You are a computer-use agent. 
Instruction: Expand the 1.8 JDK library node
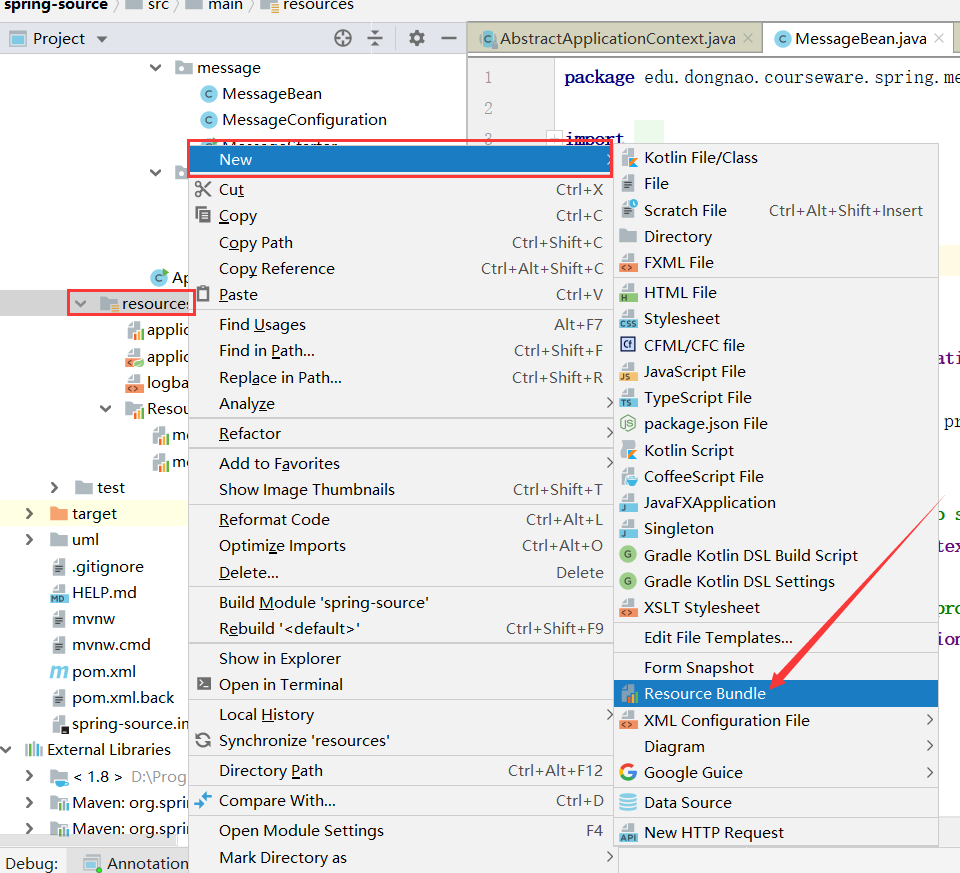(29, 776)
